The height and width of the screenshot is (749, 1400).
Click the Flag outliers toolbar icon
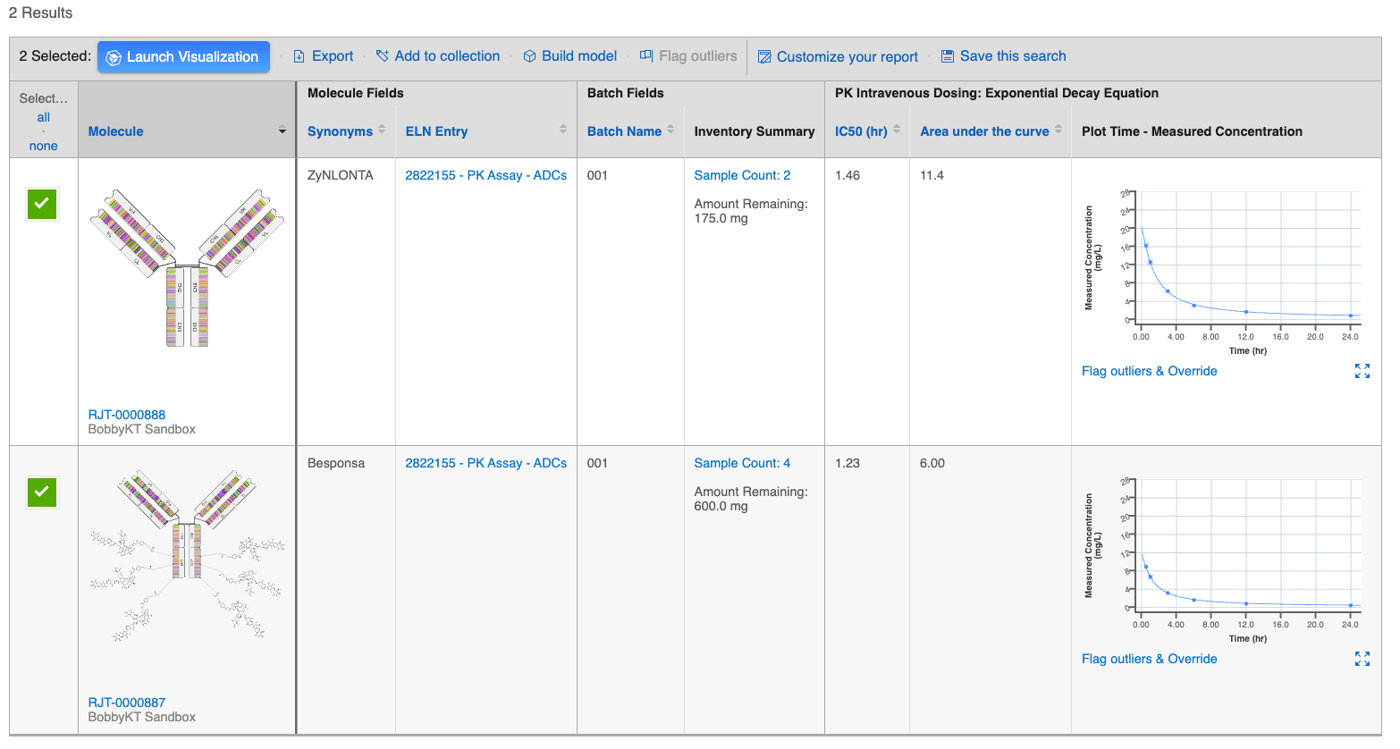tap(646, 57)
